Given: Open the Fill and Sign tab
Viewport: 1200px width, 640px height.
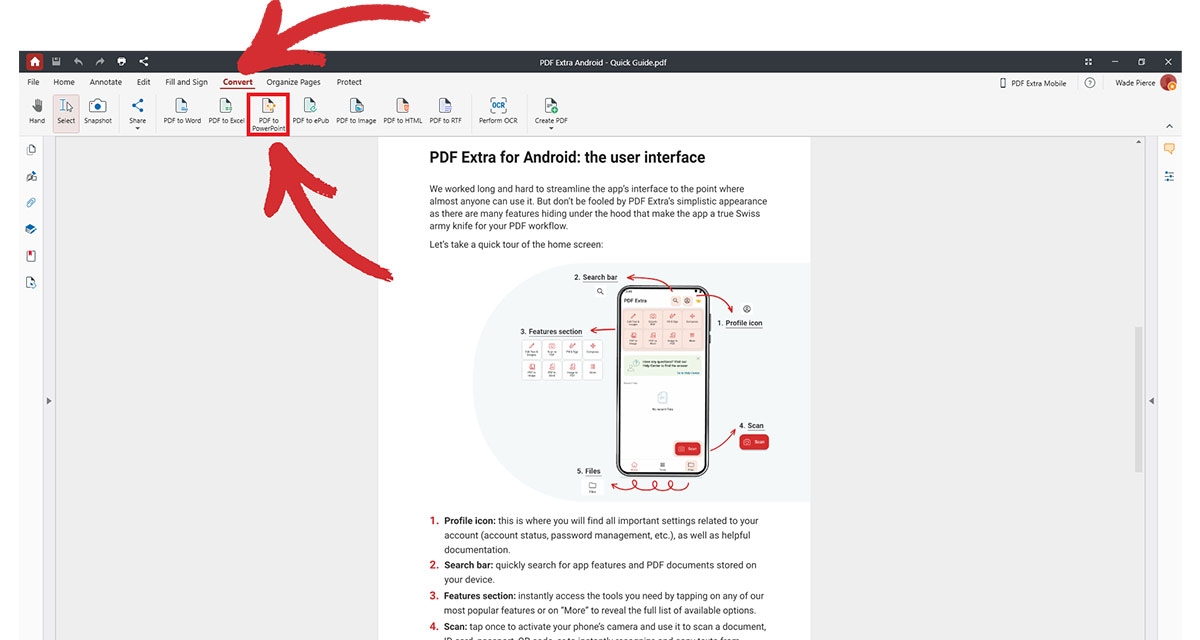Looking at the screenshot, I should pyautogui.click(x=187, y=82).
